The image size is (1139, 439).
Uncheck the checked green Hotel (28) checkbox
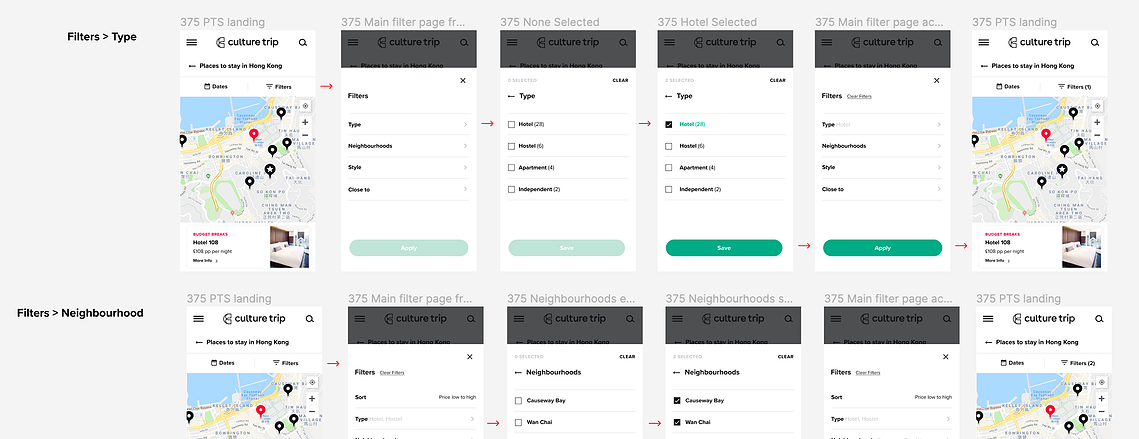[x=668, y=124]
